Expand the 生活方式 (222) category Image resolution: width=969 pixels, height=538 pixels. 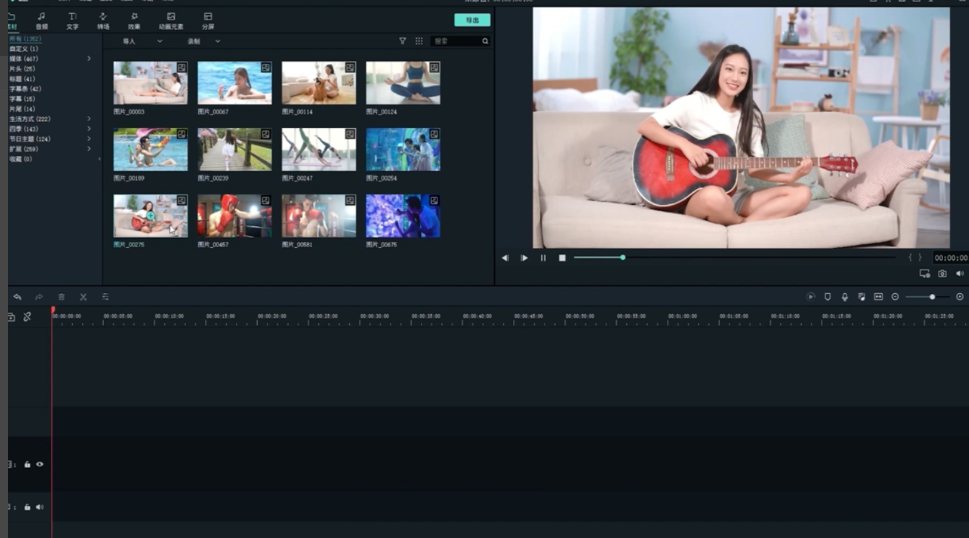point(88,118)
